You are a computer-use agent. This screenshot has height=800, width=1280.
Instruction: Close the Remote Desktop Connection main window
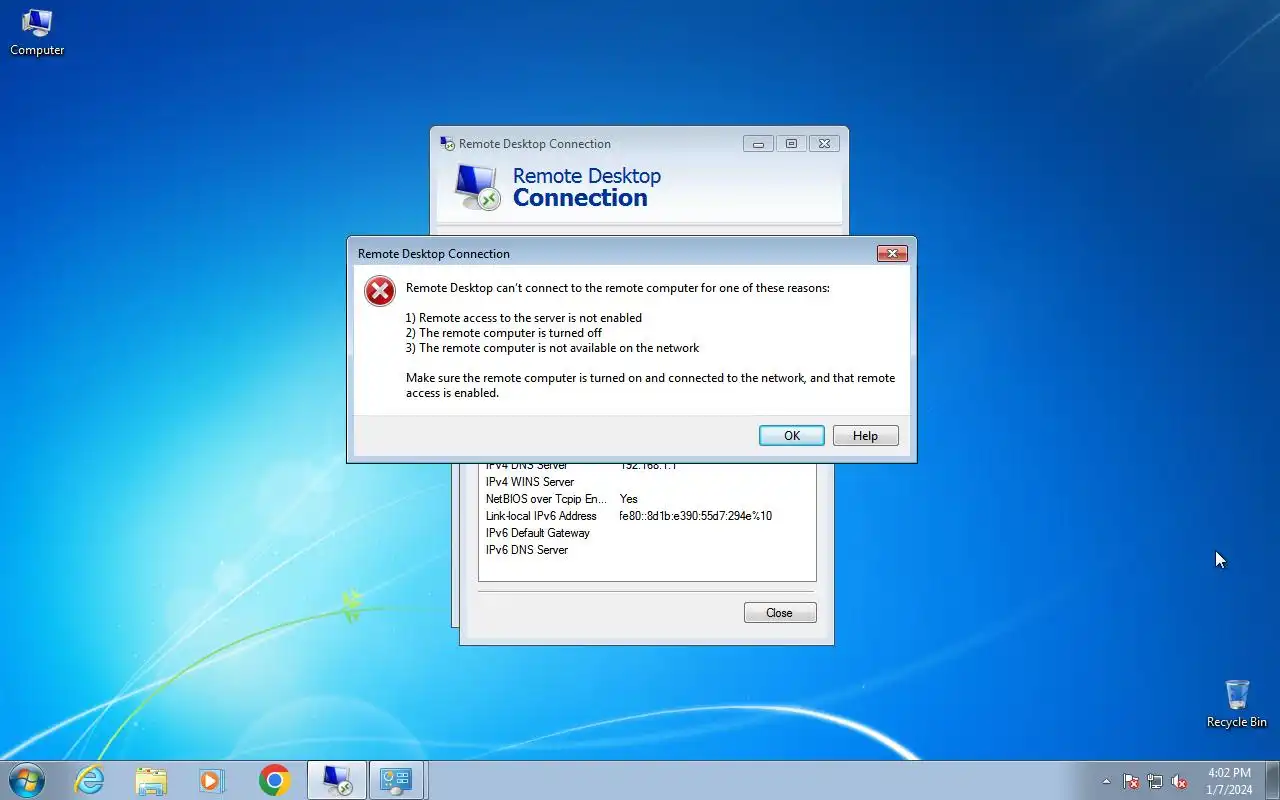pyautogui.click(x=824, y=144)
